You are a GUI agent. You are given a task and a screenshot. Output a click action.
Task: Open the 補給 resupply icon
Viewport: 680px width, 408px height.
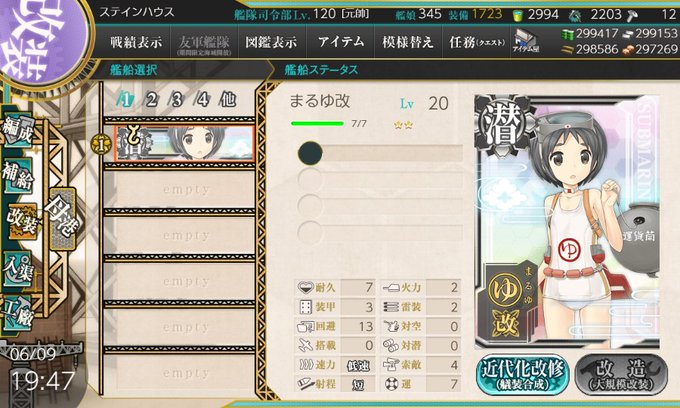pos(18,176)
